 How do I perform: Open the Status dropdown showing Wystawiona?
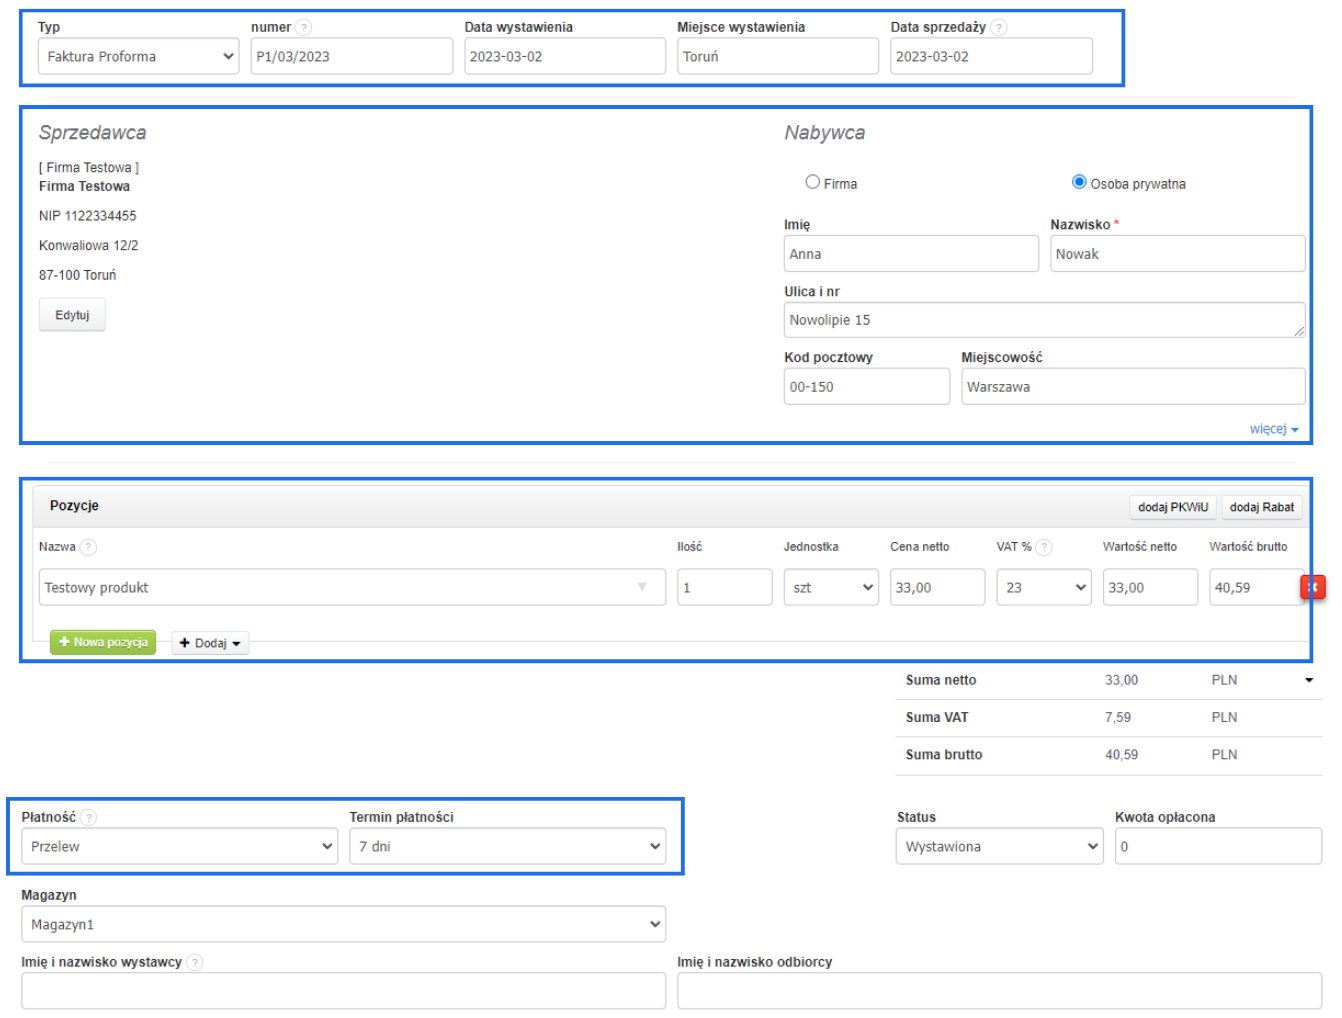(999, 847)
